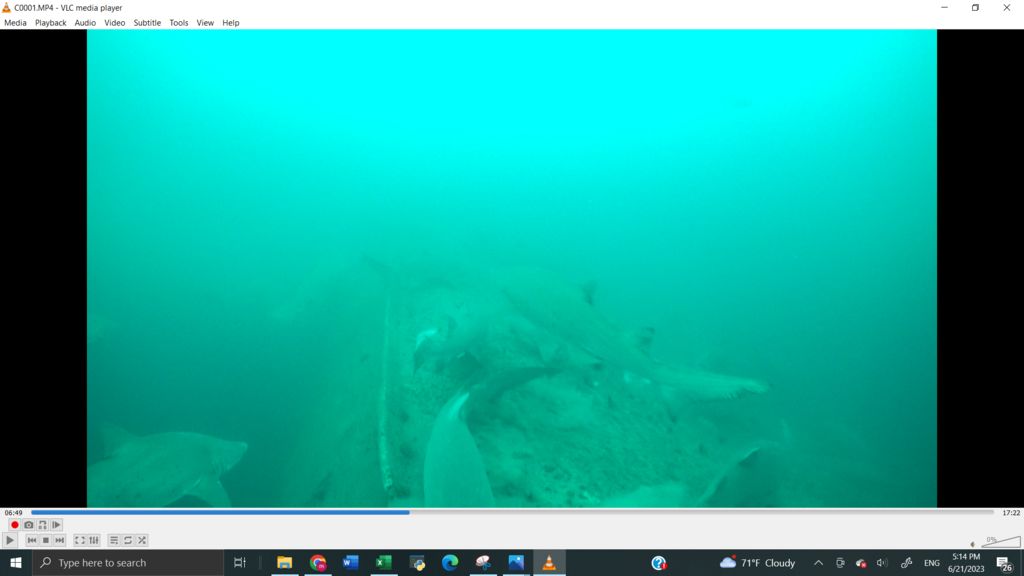Open extended settings and effects
This screenshot has height=576, width=1024.
point(94,540)
